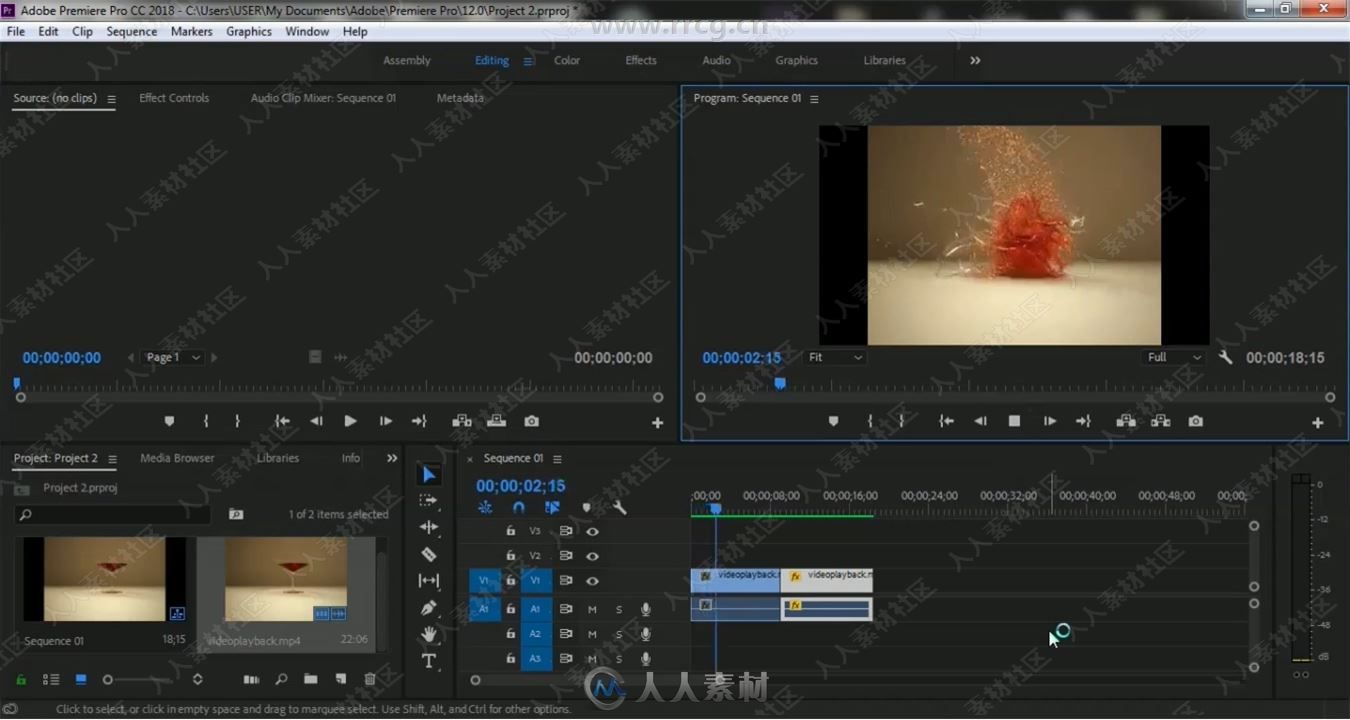
Task: Open Sequence 01 timeline panel menu
Action: click(x=557, y=459)
